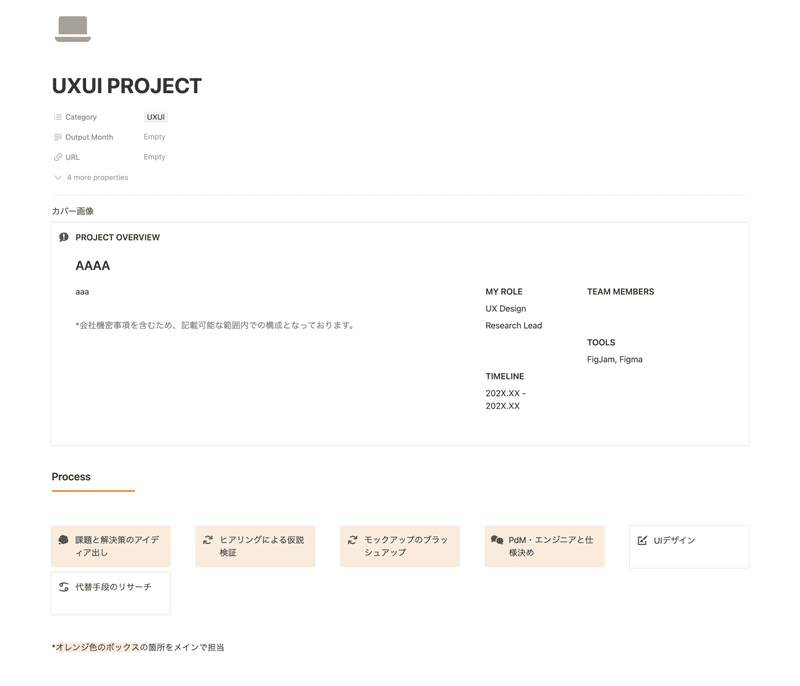Screen dimensions: 800x686
Task: Click the 会社機密事項 note line
Action: [x=215, y=325]
